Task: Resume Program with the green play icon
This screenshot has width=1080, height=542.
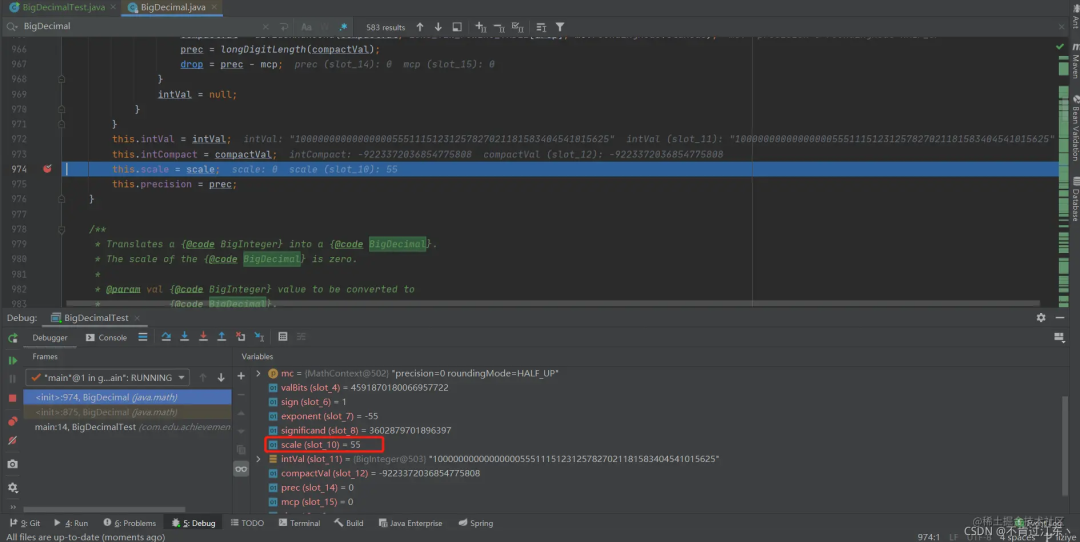Action: coord(12,360)
